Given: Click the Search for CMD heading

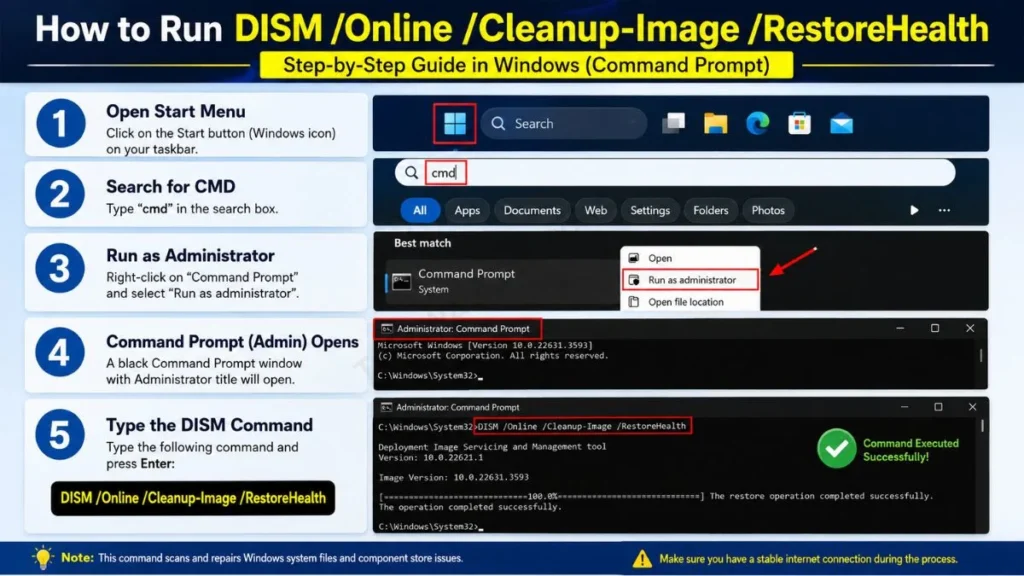Looking at the screenshot, I should point(170,186).
